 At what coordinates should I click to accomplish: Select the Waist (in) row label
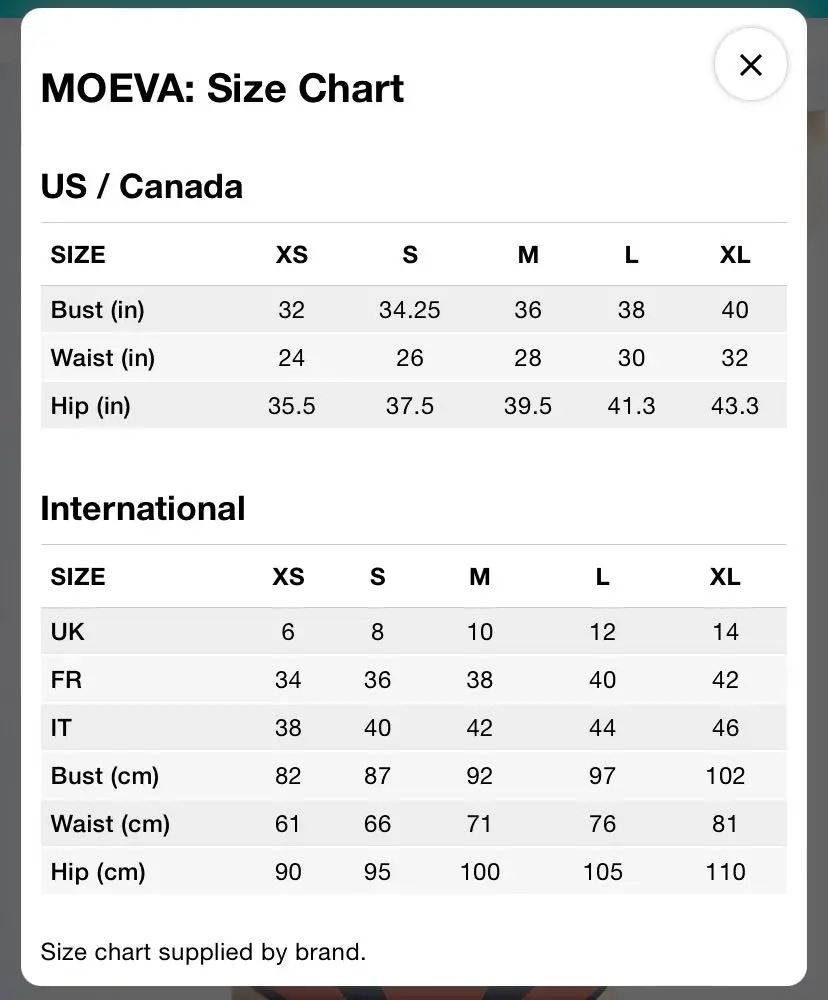point(103,358)
